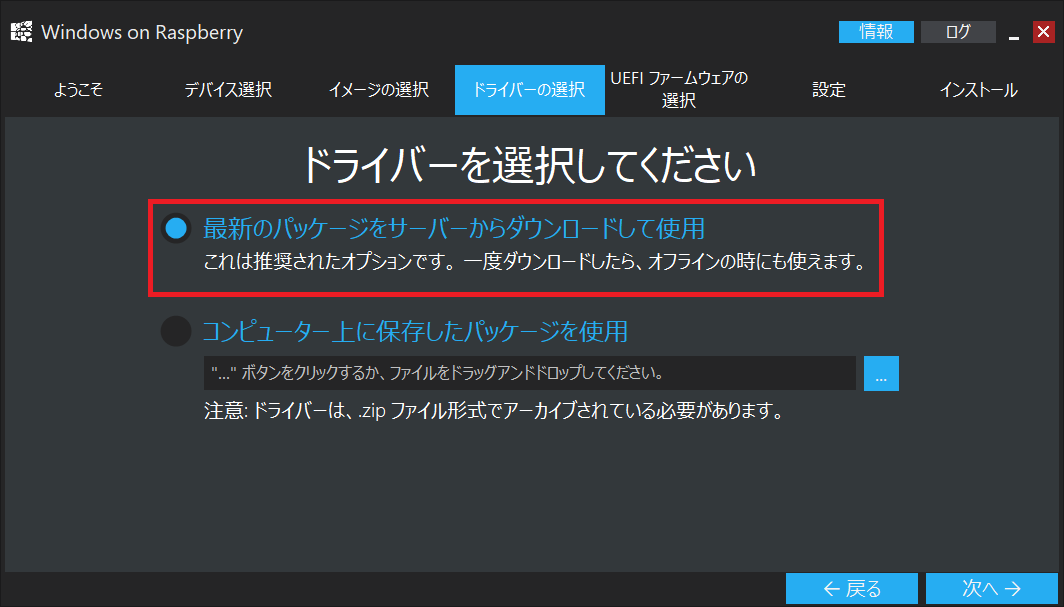1064x607 pixels.
Task: Open the ログ log view
Action: (958, 32)
